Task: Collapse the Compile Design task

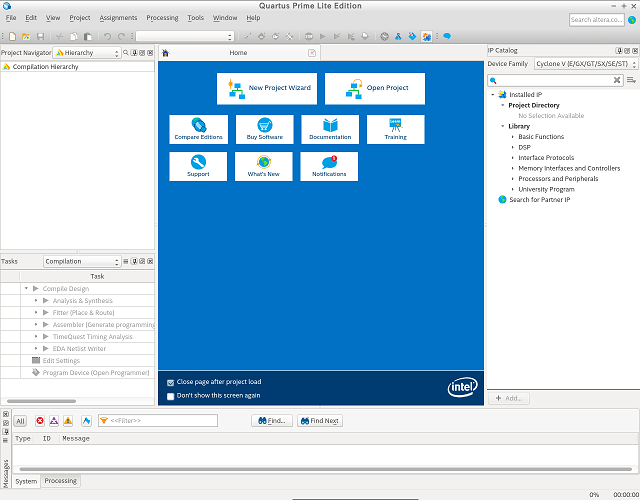Action: tap(26, 289)
